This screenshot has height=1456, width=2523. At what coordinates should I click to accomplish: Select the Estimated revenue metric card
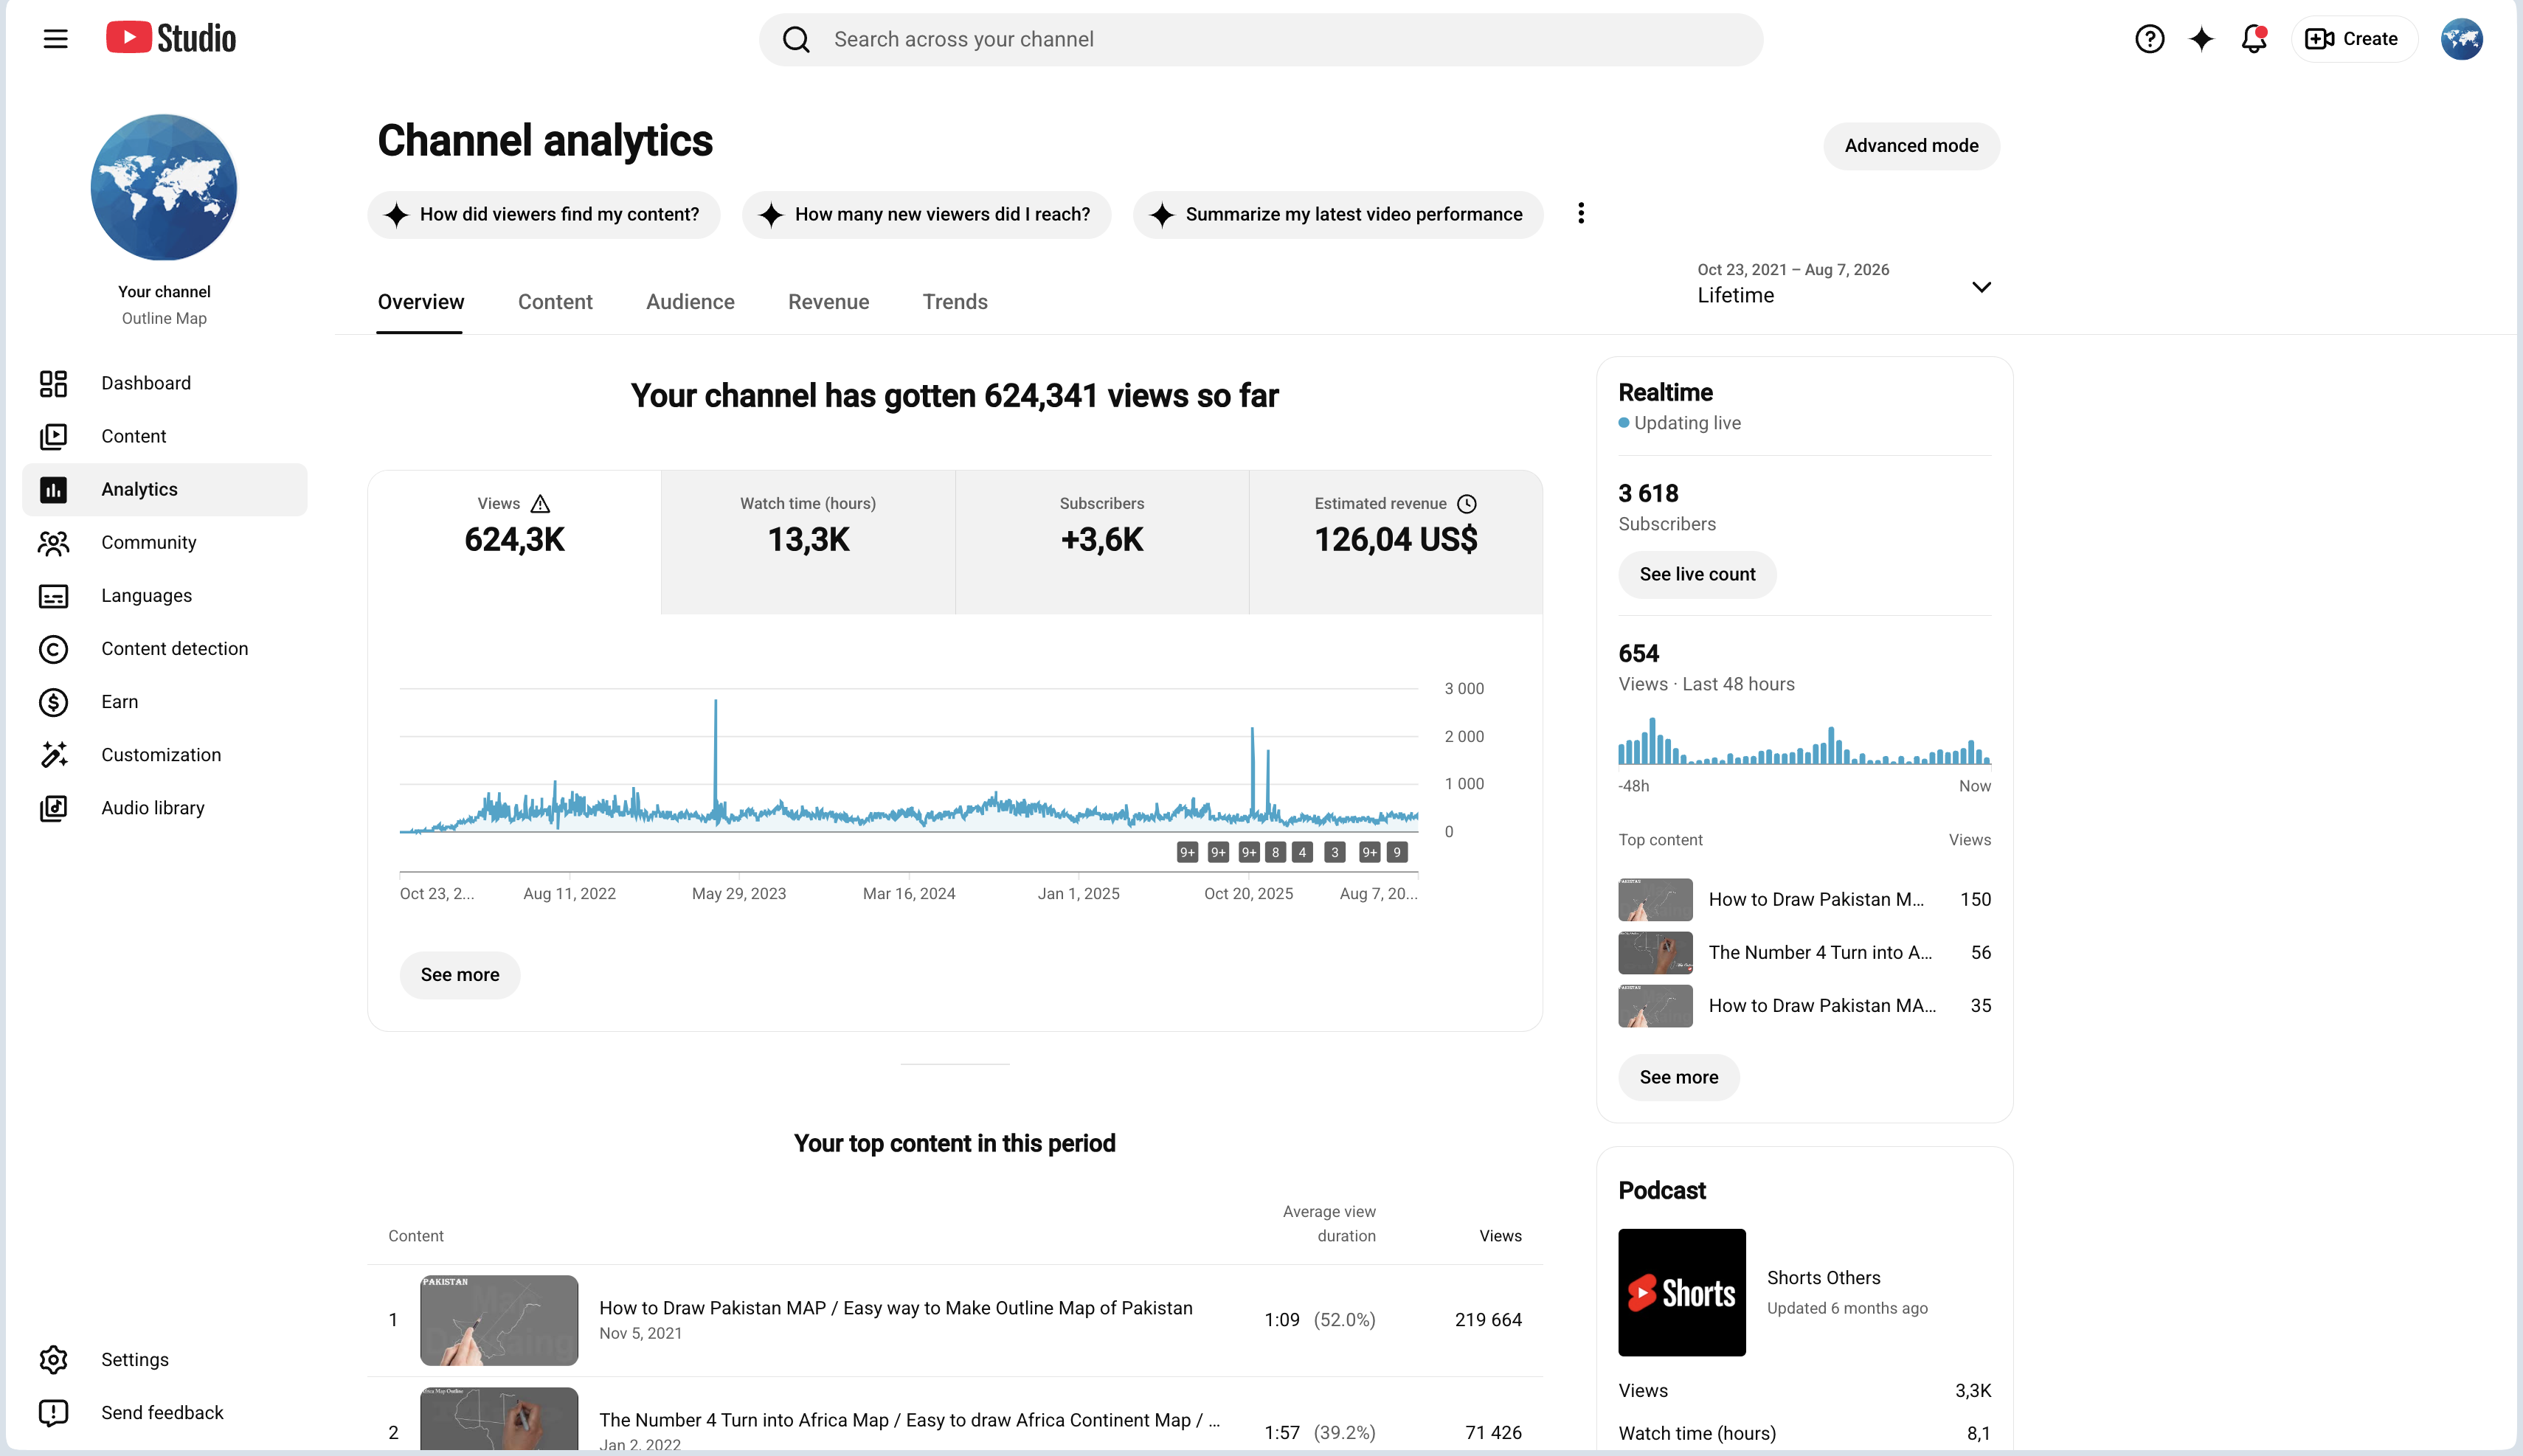tap(1396, 542)
